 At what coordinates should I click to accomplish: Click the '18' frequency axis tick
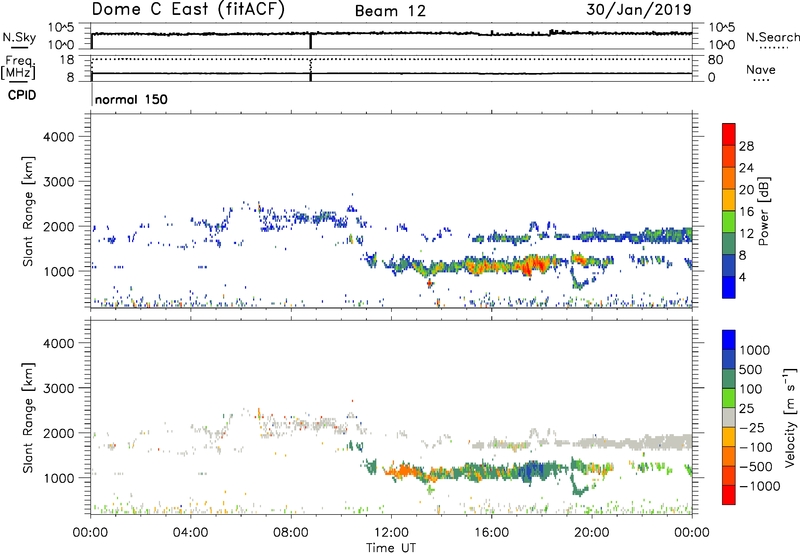pos(66,60)
